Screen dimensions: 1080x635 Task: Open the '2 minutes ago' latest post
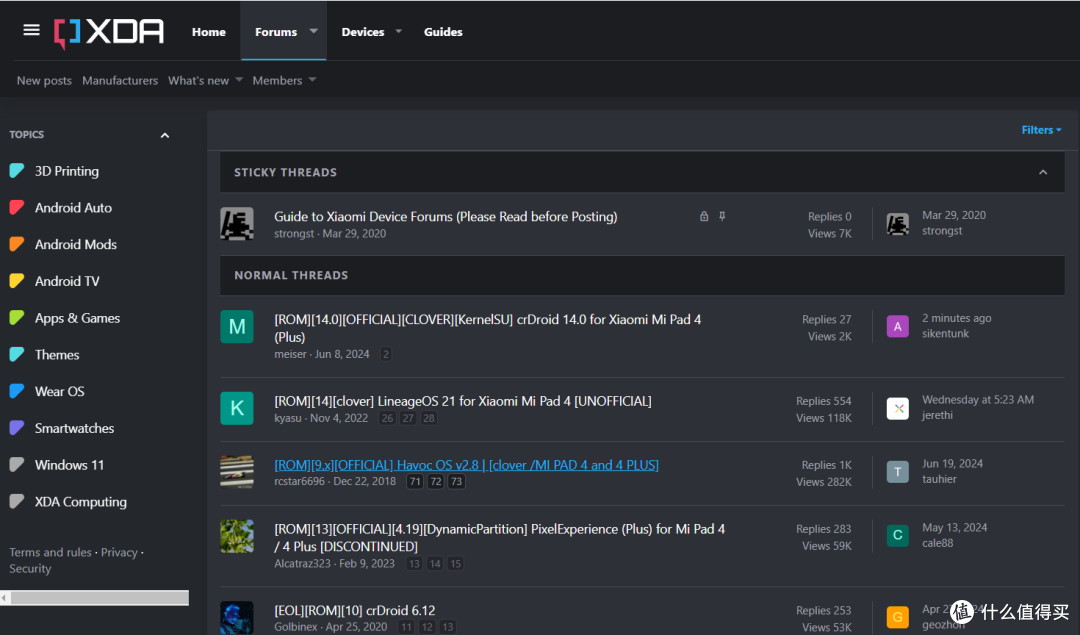957,318
